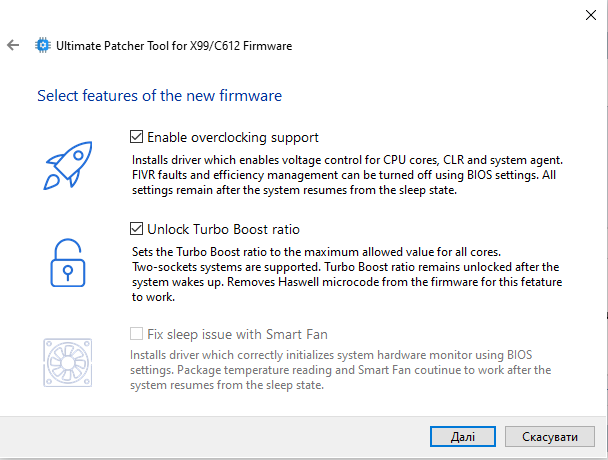Click the 'Enable overclocking support' label text

click(233, 137)
